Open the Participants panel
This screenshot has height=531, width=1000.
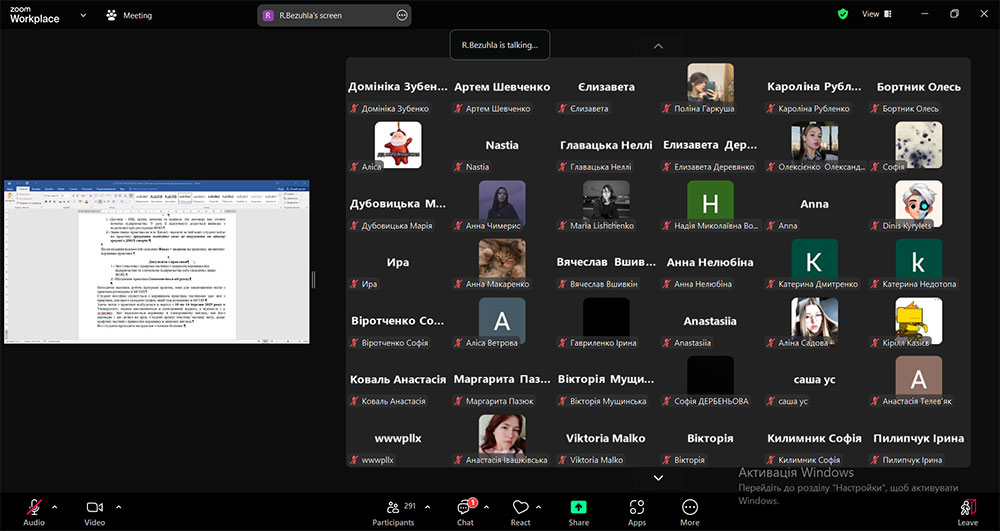pyautogui.click(x=393, y=513)
